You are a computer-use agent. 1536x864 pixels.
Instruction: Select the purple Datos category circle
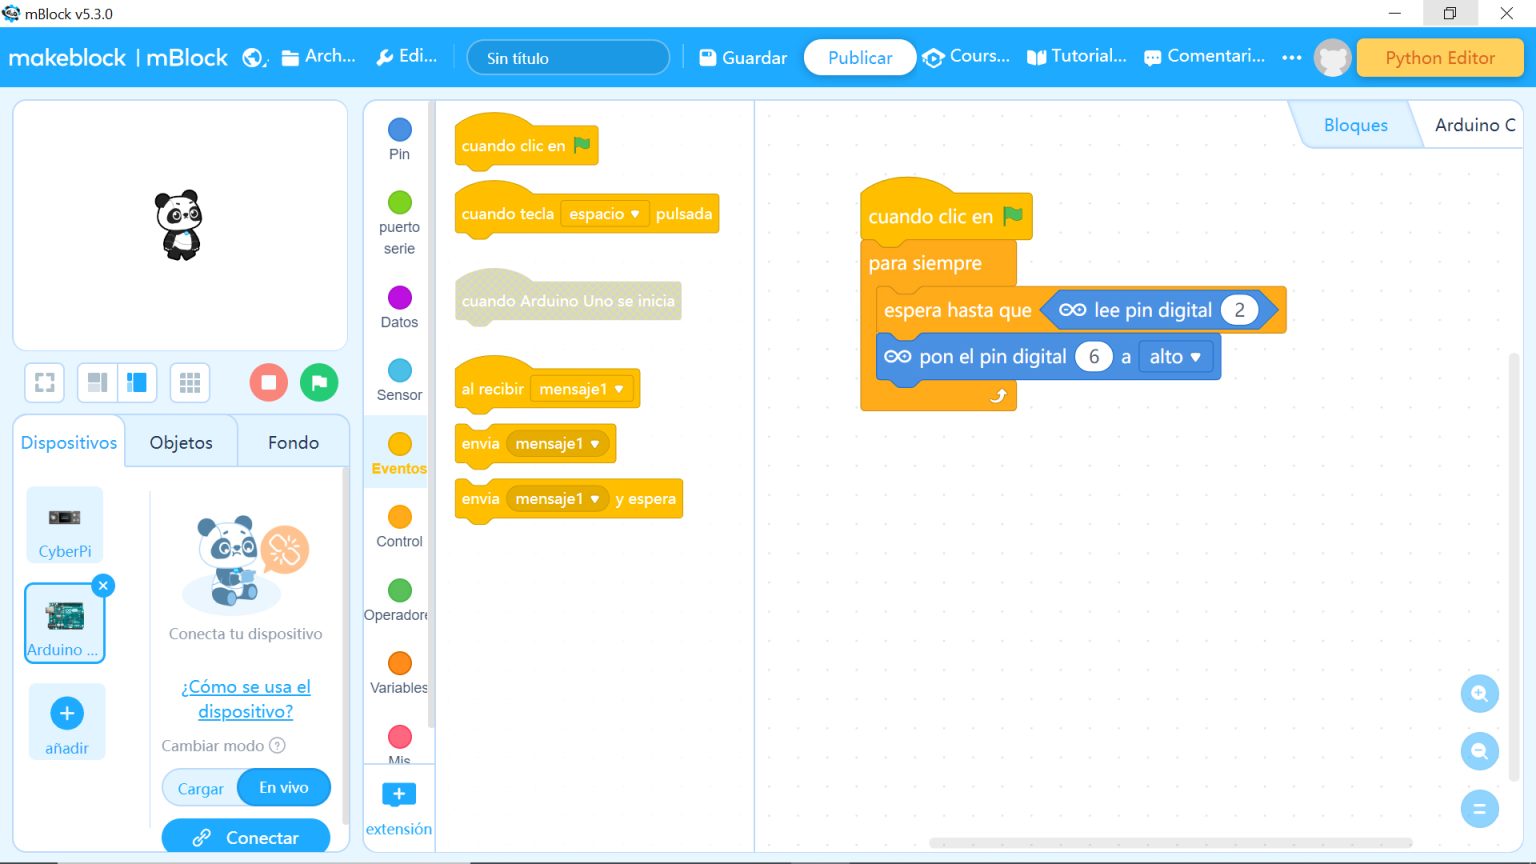tap(399, 298)
